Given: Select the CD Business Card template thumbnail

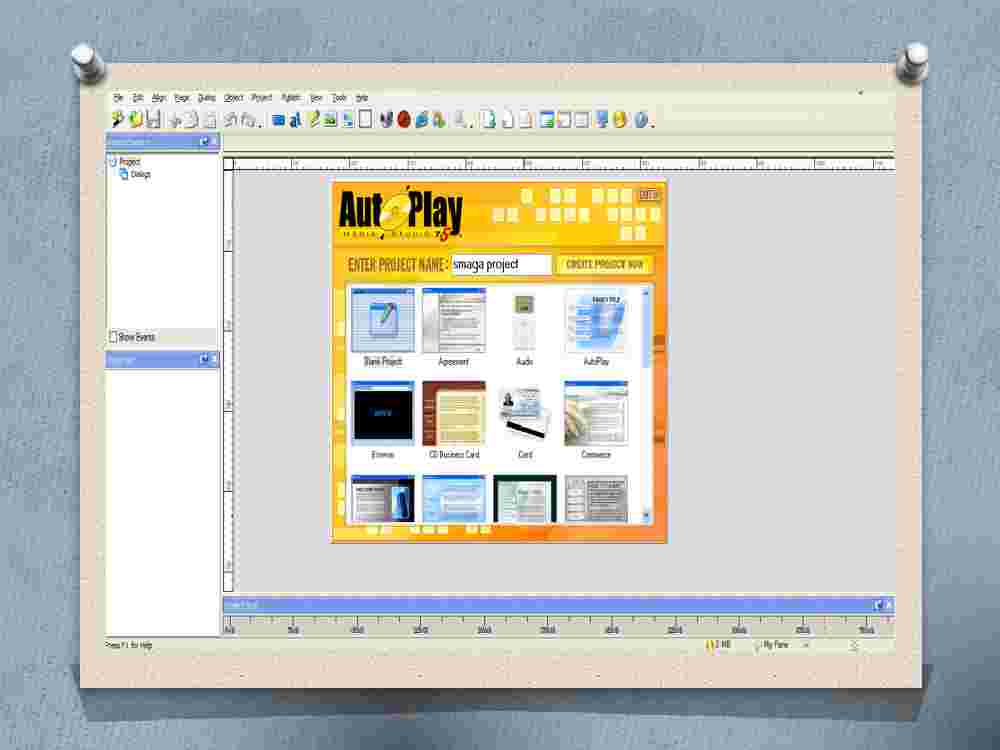Looking at the screenshot, I should pyautogui.click(x=453, y=414).
